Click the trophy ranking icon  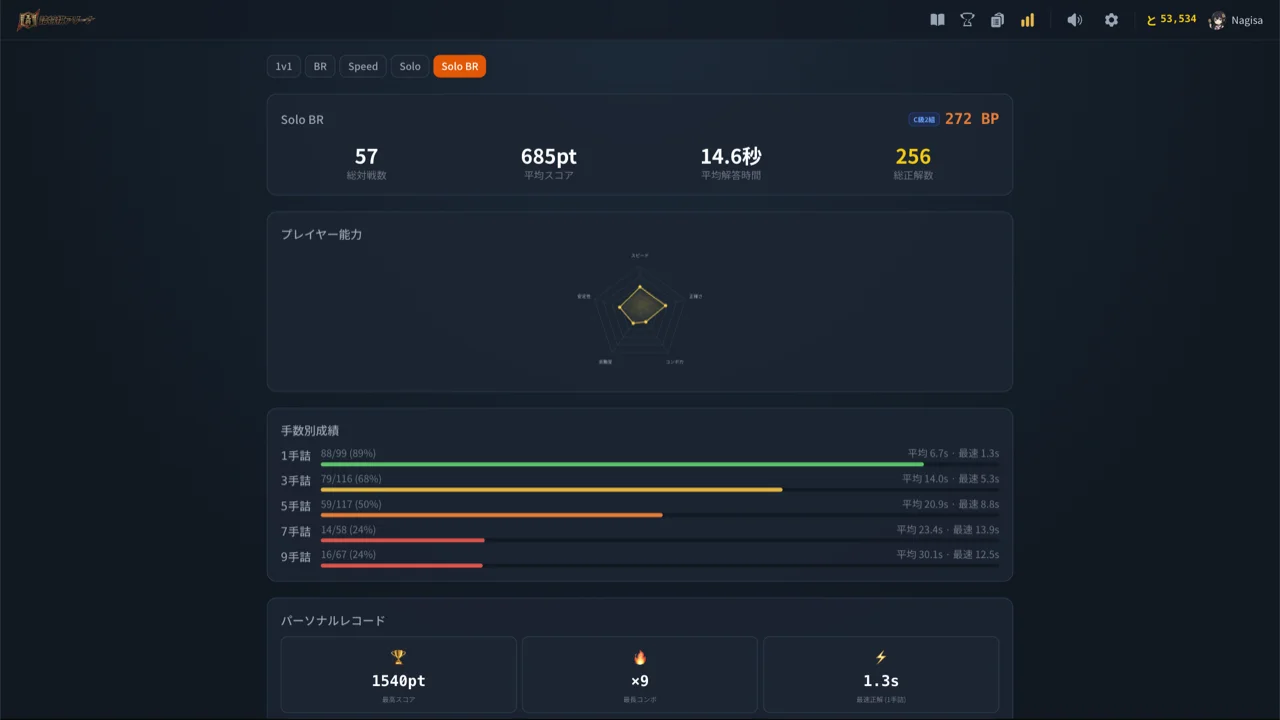967,20
